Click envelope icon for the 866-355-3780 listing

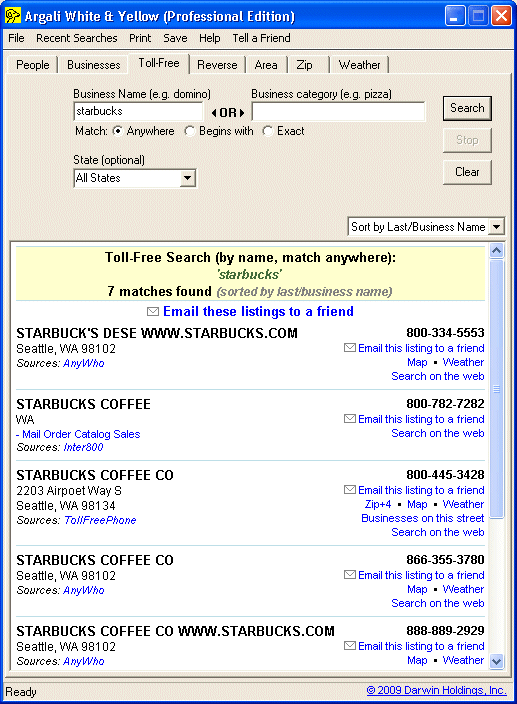tap(350, 575)
